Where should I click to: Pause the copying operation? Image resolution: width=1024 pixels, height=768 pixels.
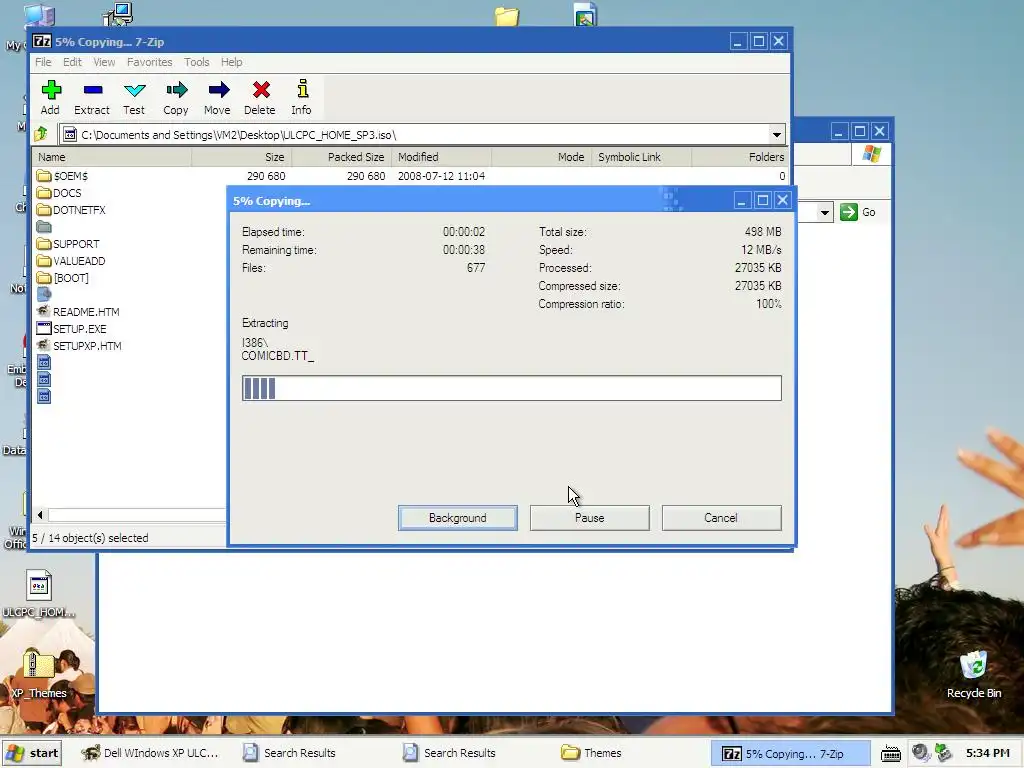coord(590,518)
